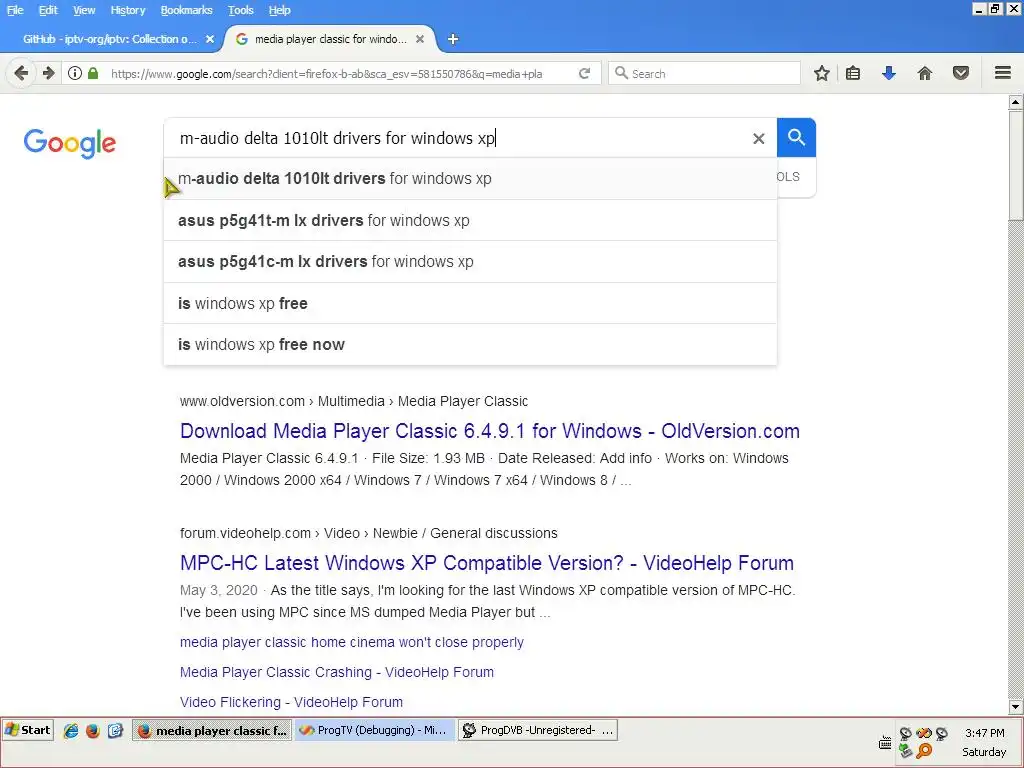Image resolution: width=1024 pixels, height=768 pixels.
Task: Click the third quick launch icon
Action: pos(116,730)
